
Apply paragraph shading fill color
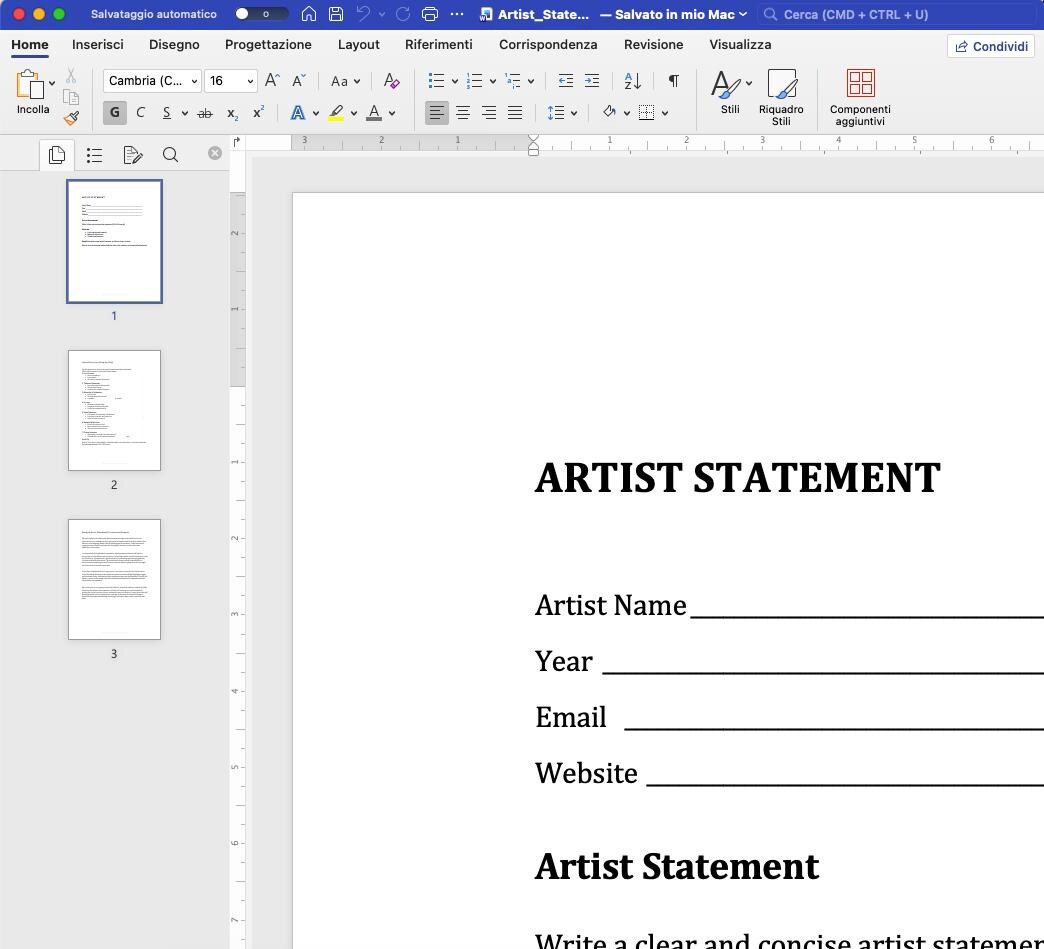click(609, 112)
